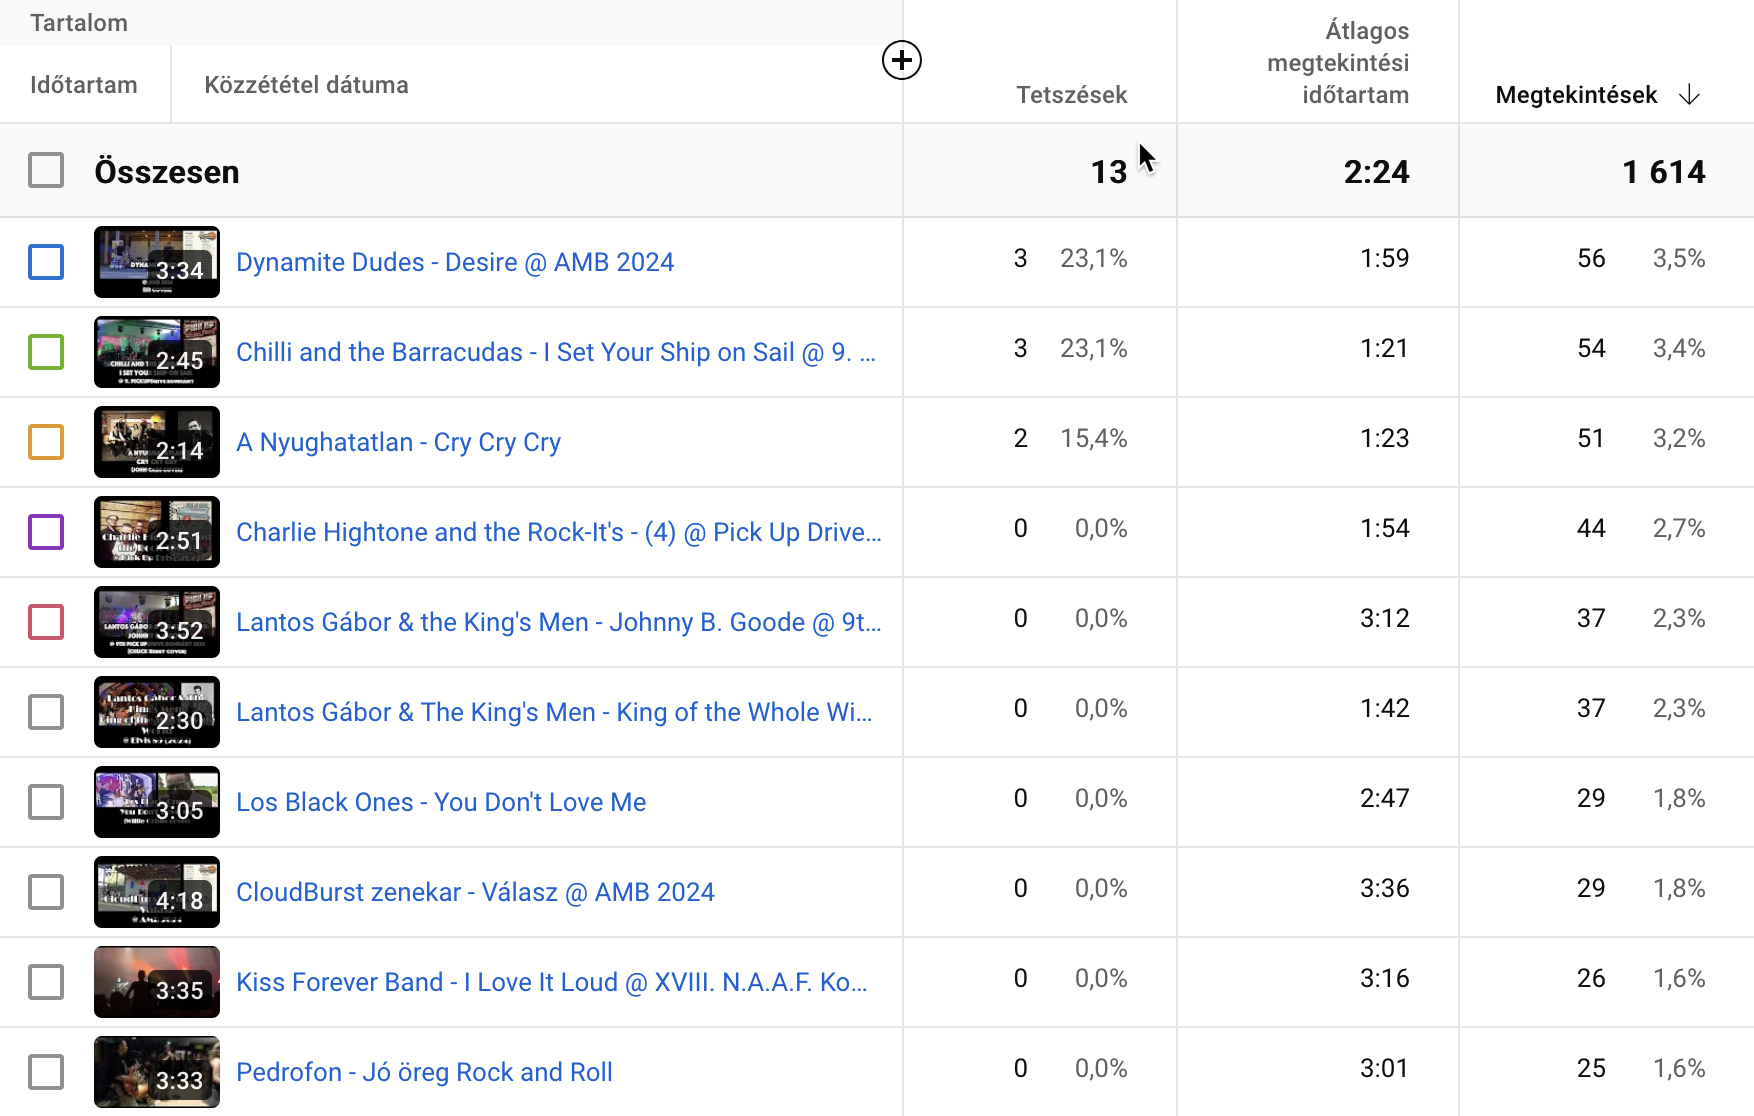Screen dimensions: 1754x1116
Task: Toggle the purple Charlie Hightone checkbox
Action: (x=46, y=532)
